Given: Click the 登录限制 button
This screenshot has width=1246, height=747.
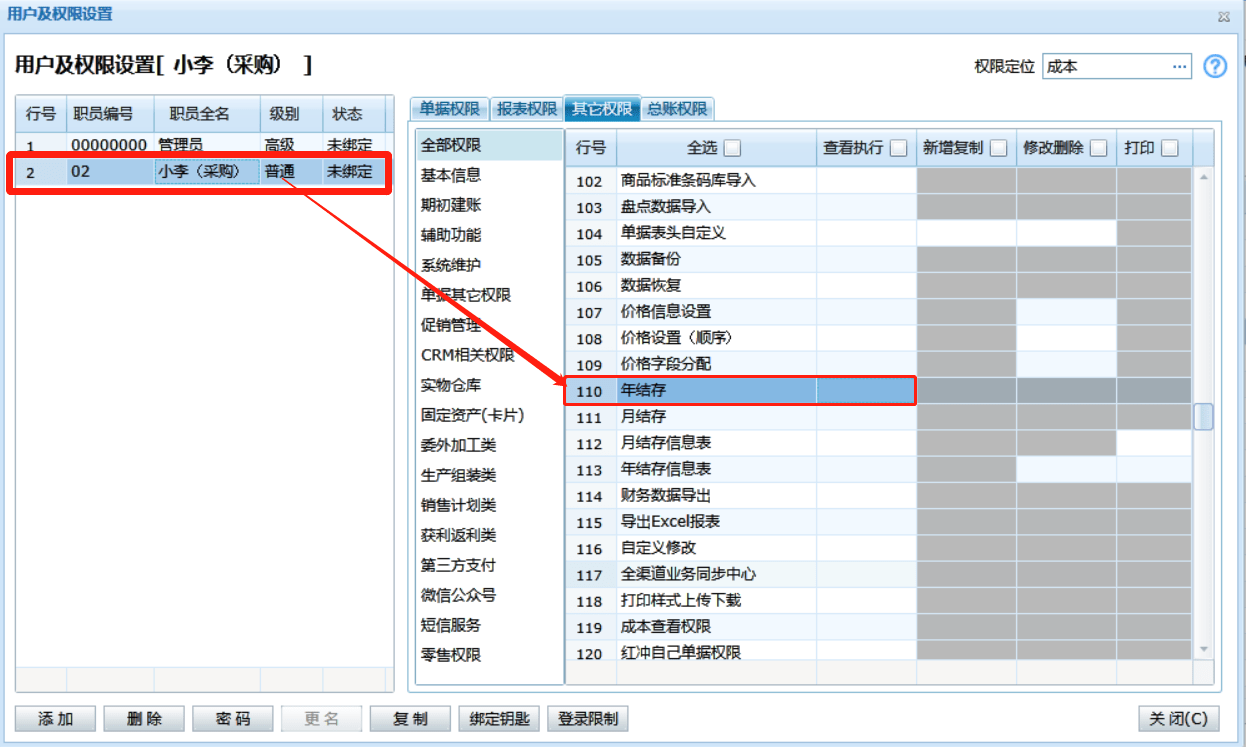Looking at the screenshot, I should click(588, 719).
